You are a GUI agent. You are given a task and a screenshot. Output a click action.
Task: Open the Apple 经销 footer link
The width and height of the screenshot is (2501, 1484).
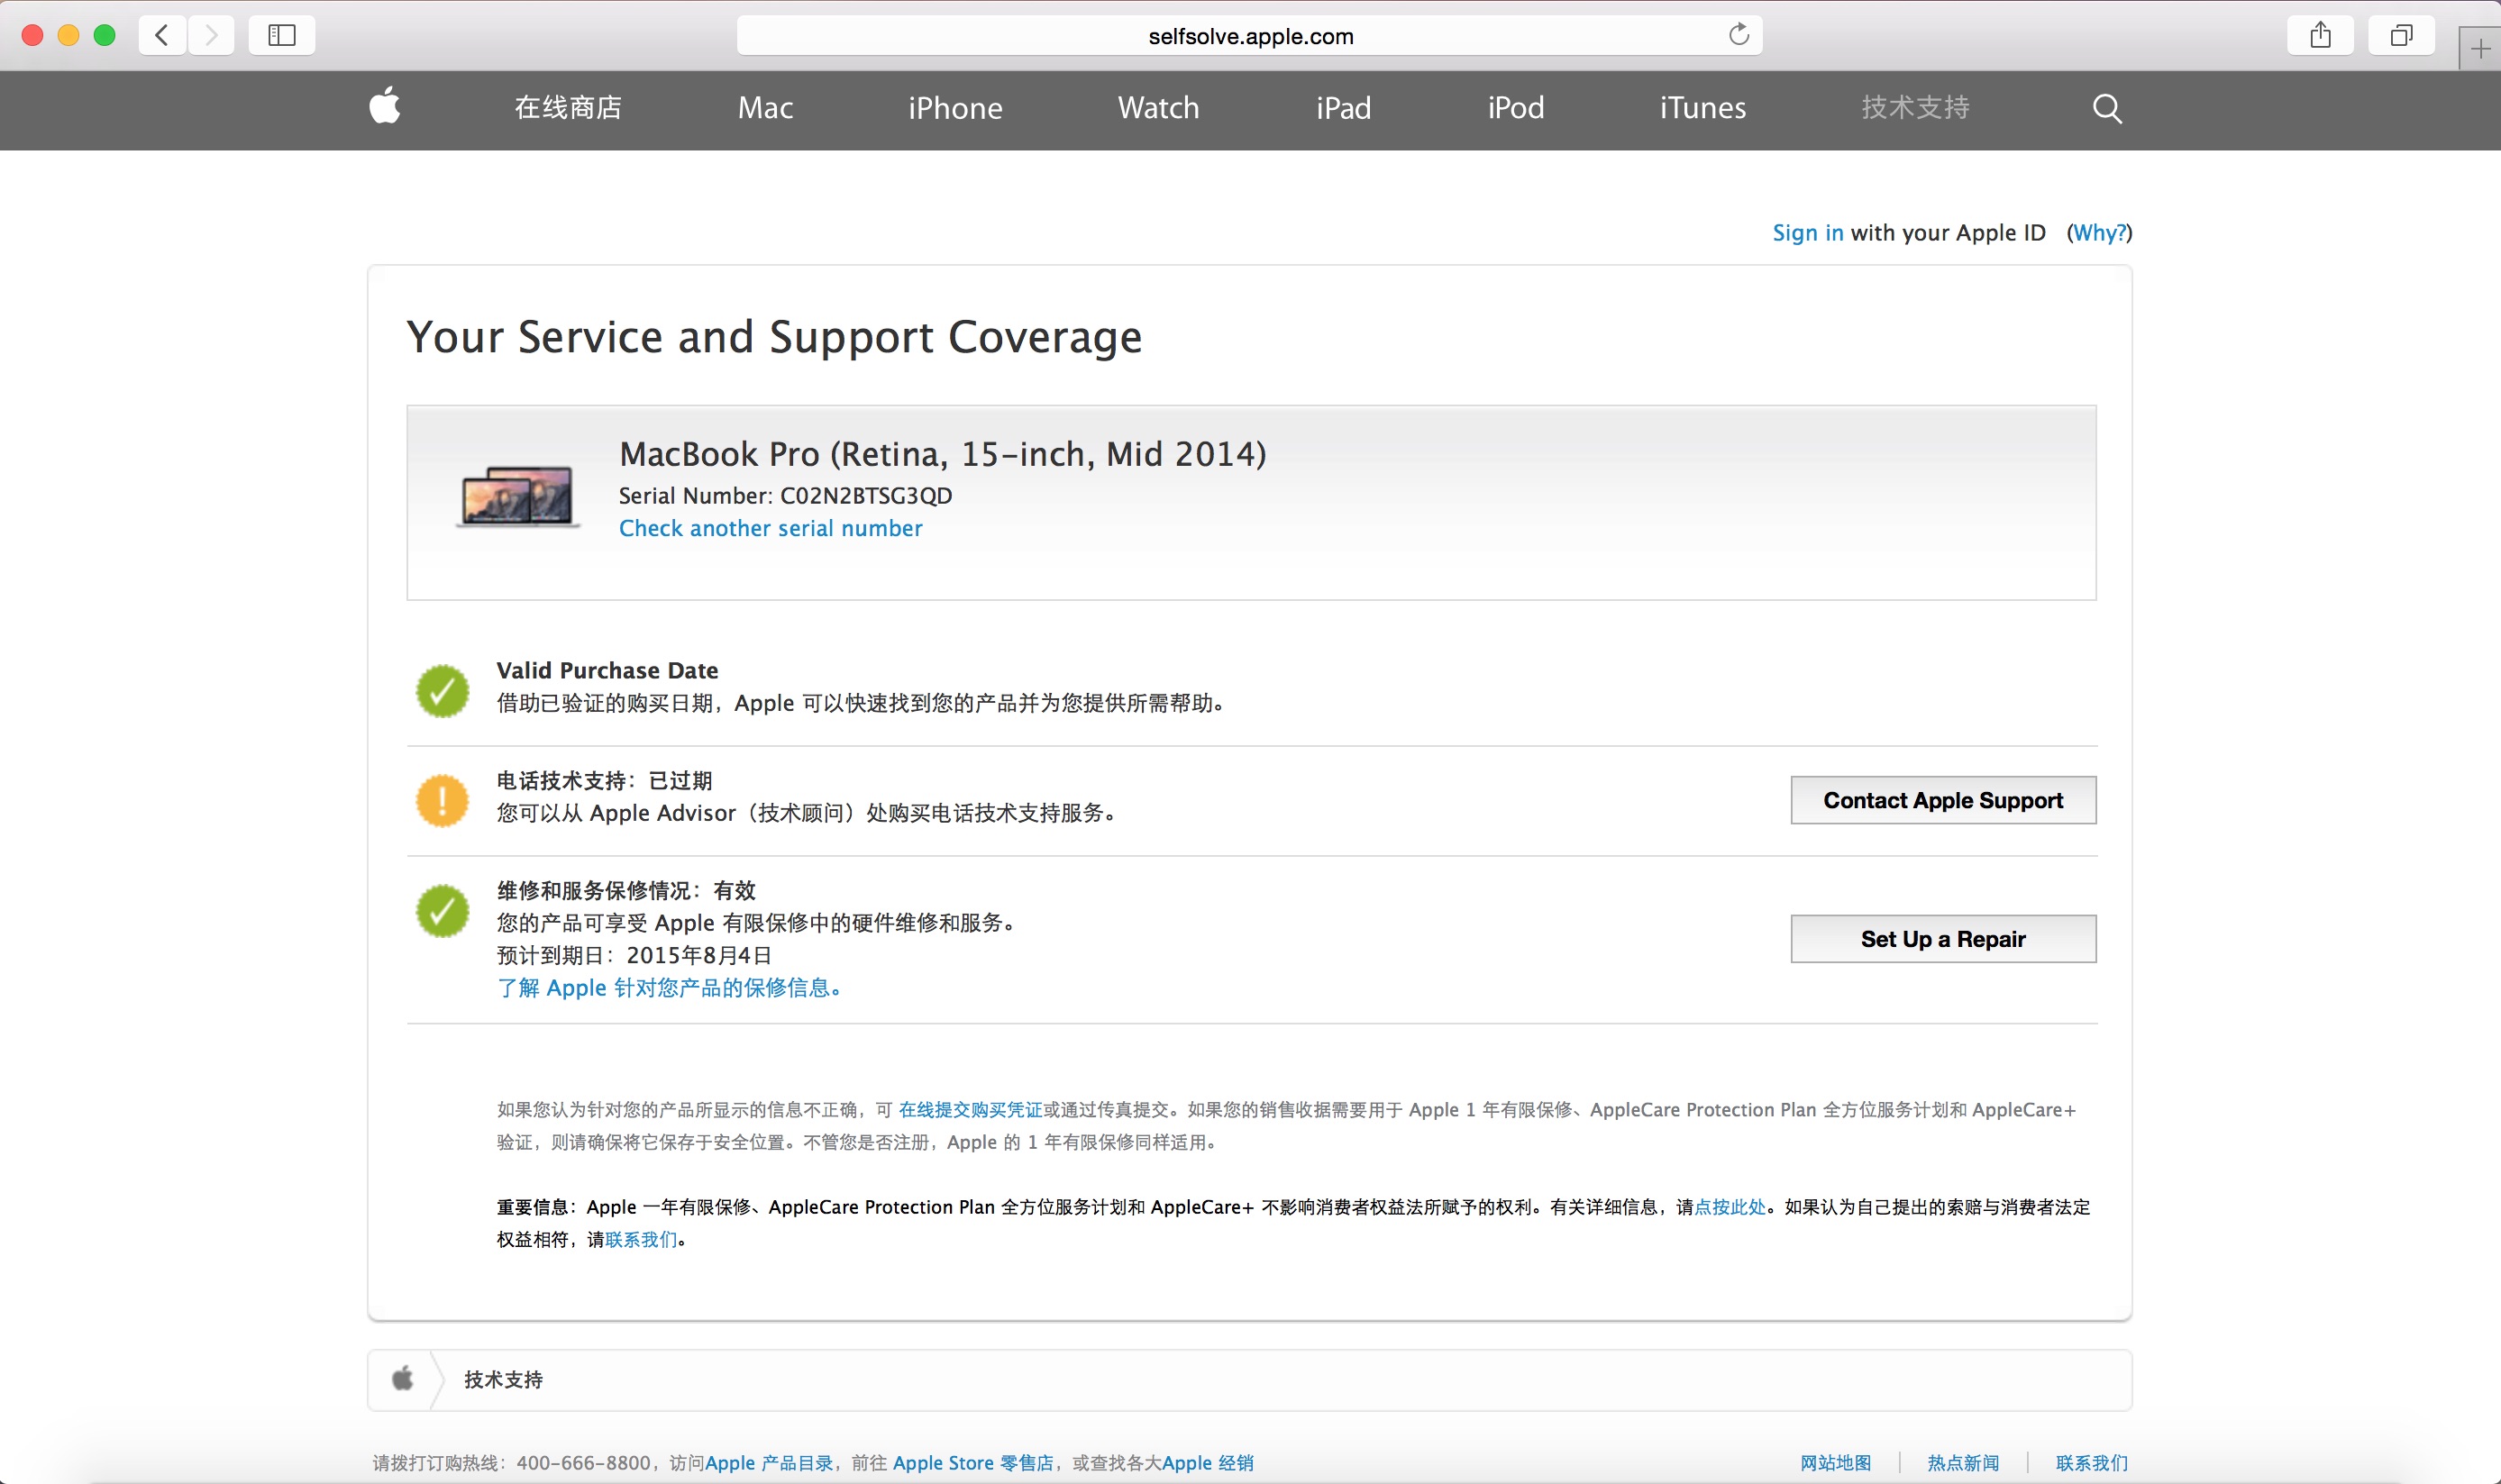coord(1207,1463)
